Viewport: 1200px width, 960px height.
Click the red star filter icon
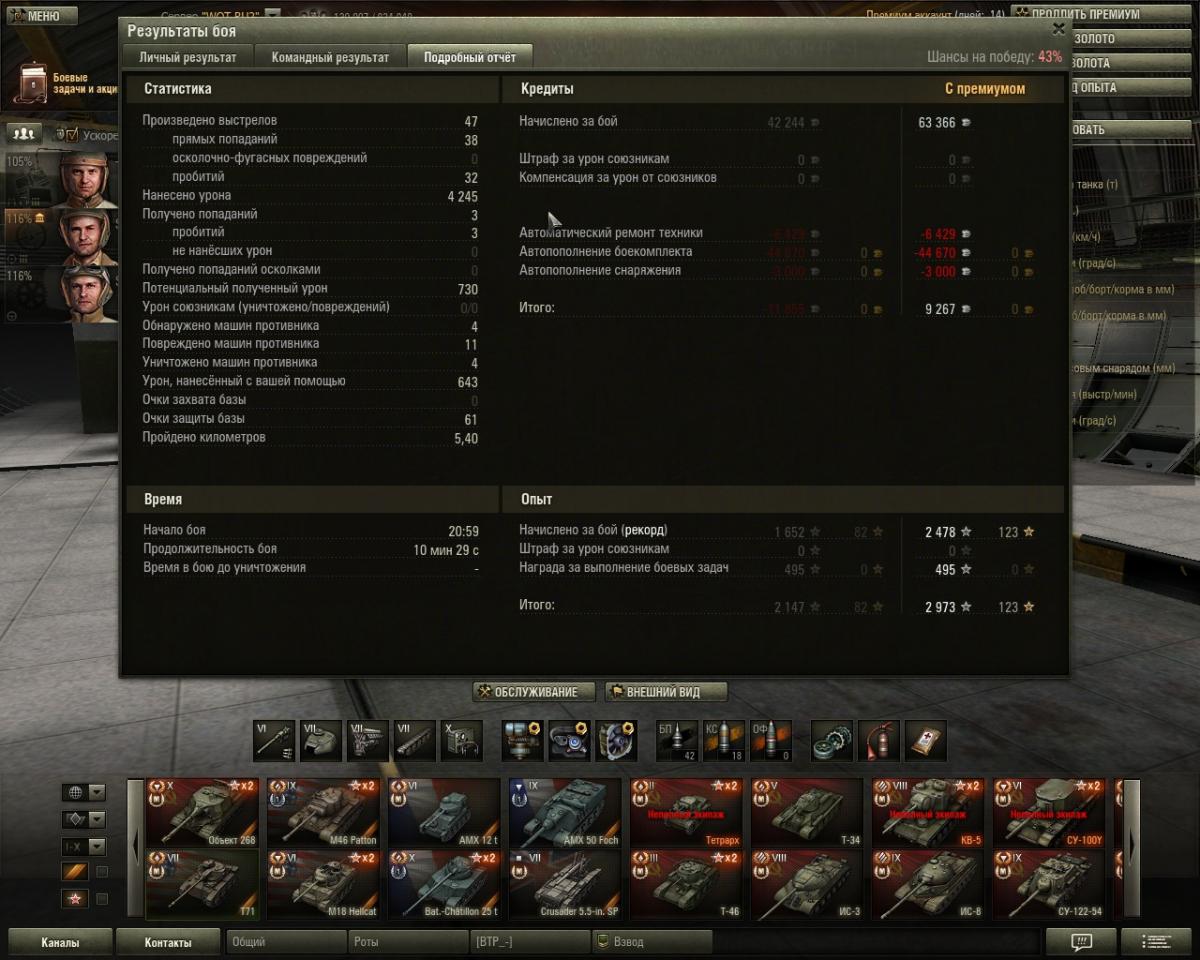pos(74,899)
